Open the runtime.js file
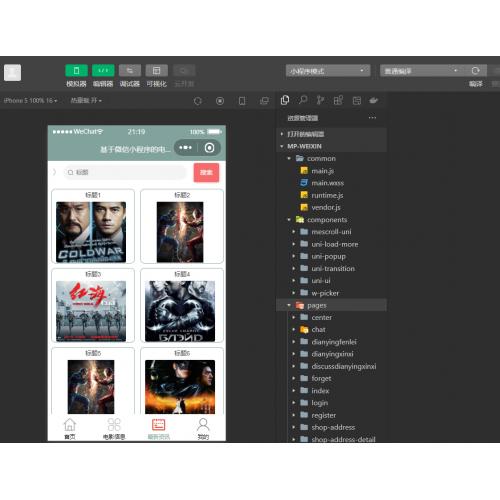Image resolution: width=500 pixels, height=500 pixels. [x=332, y=195]
